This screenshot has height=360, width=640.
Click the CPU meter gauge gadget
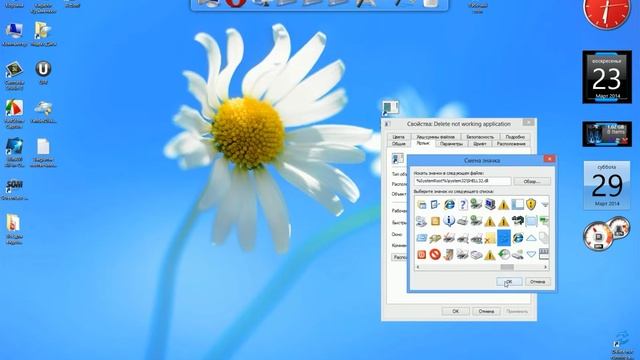(607, 234)
